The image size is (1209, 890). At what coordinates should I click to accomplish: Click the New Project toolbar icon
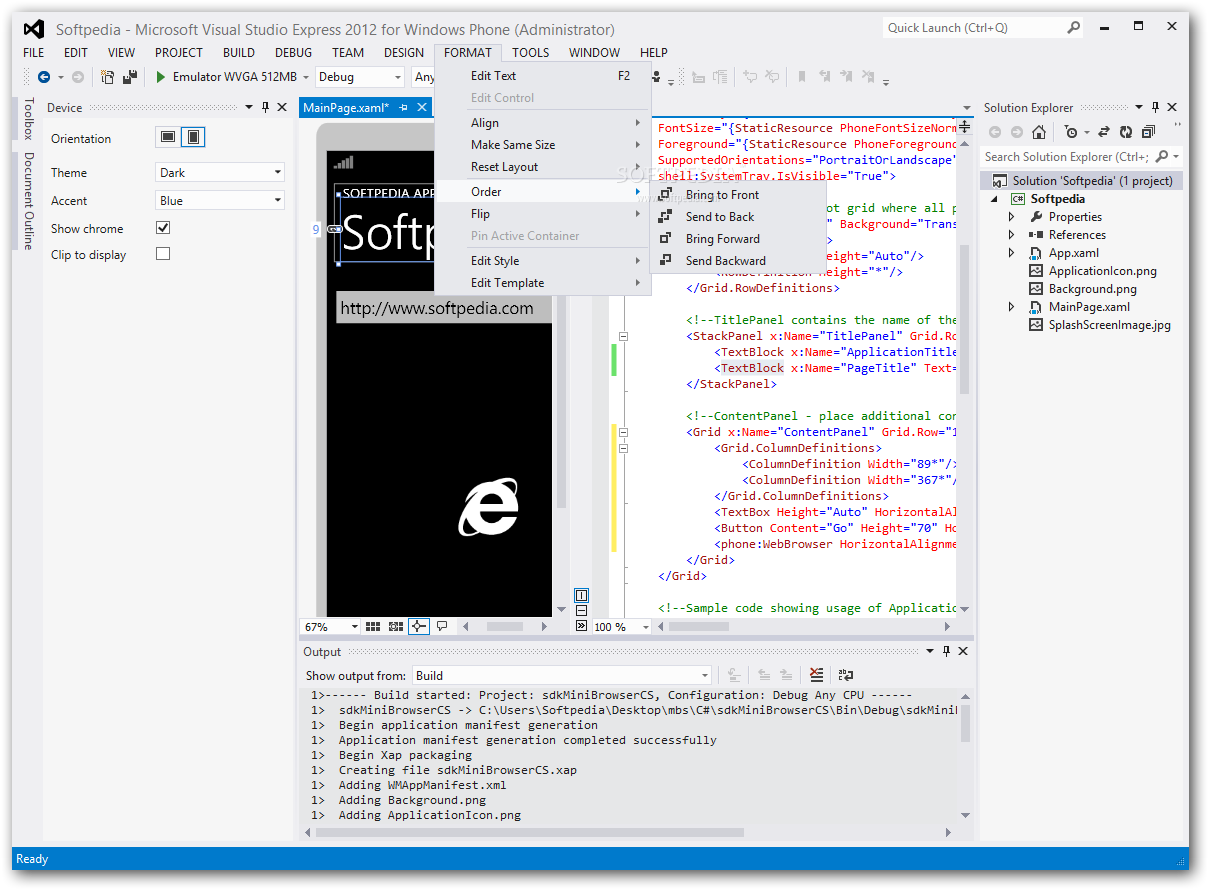pos(107,77)
